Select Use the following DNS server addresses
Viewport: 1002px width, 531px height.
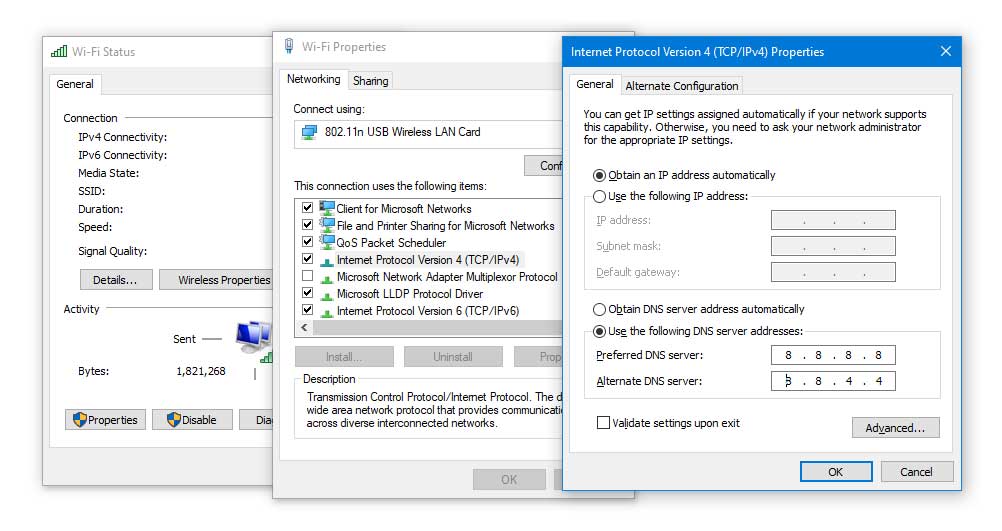[599, 331]
